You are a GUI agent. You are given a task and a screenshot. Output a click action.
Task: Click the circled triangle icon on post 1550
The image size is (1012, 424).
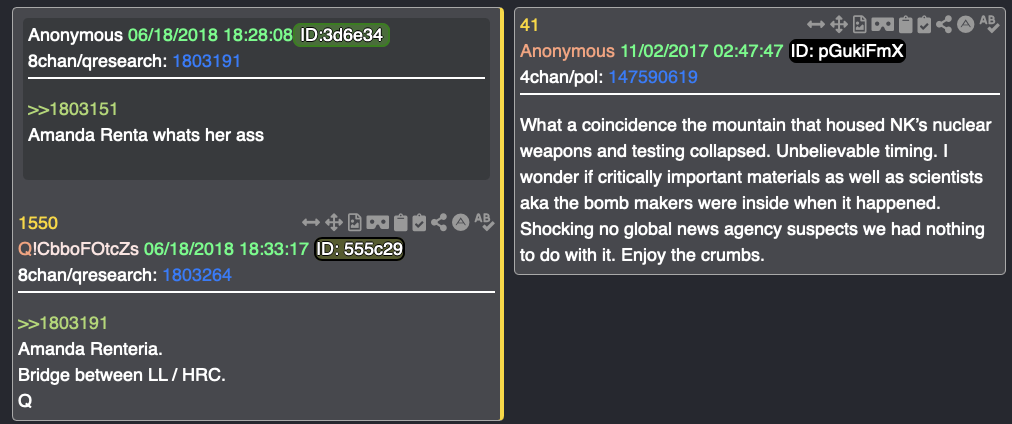460,223
